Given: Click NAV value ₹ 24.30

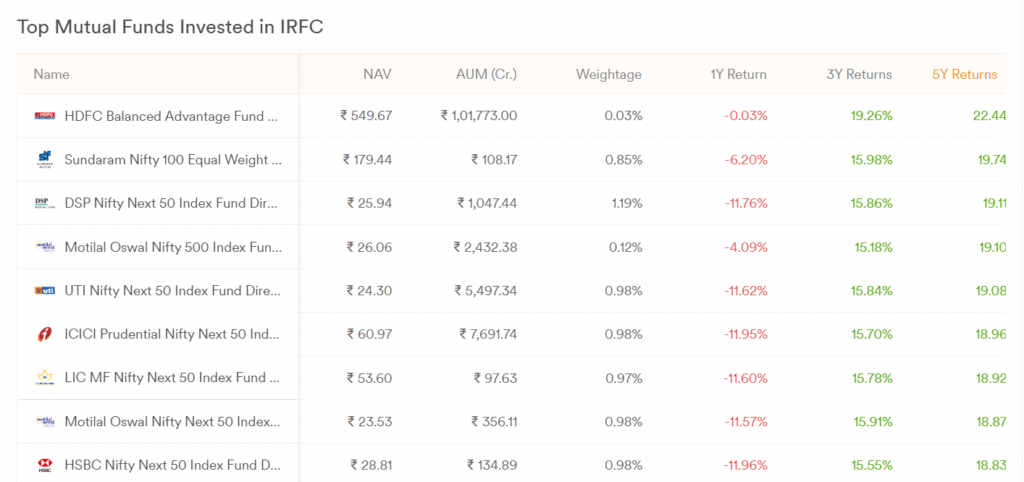Looking at the screenshot, I should pos(369,291).
